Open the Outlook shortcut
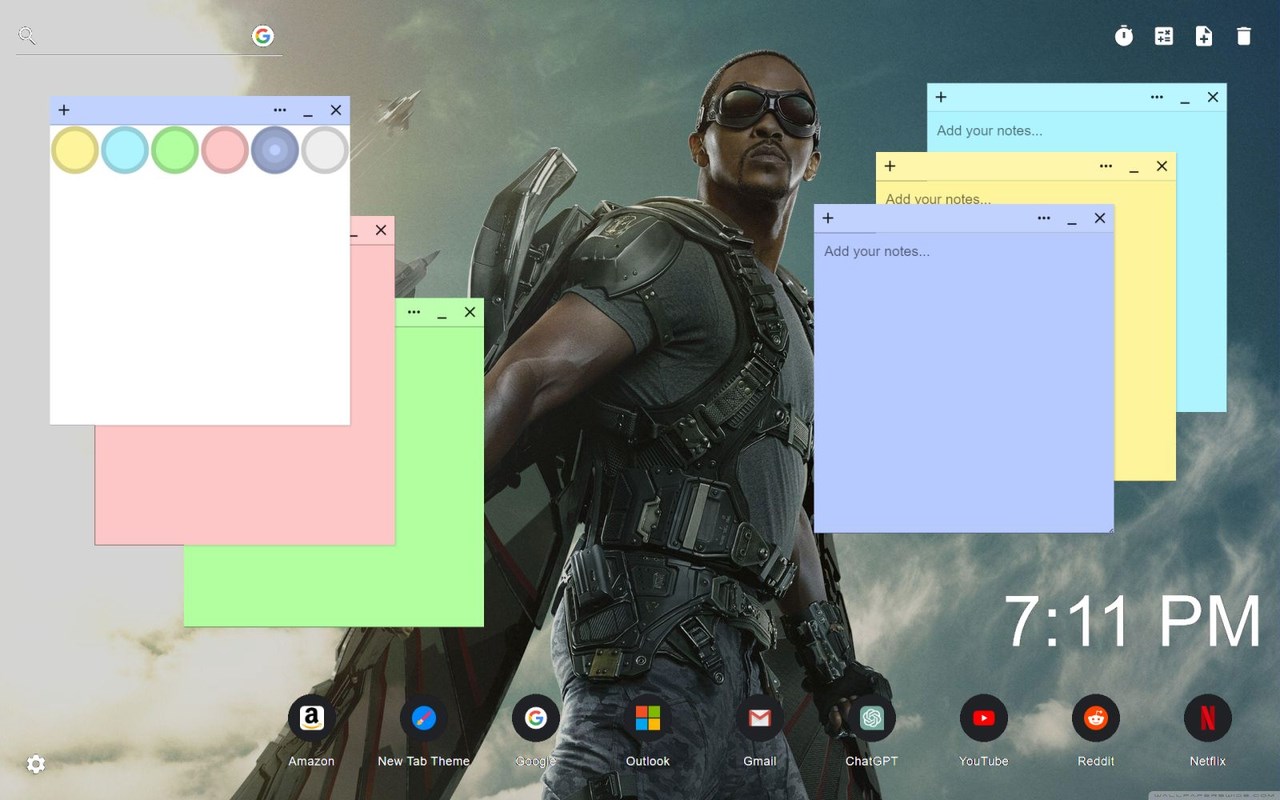1280x800 pixels. pyautogui.click(x=648, y=718)
